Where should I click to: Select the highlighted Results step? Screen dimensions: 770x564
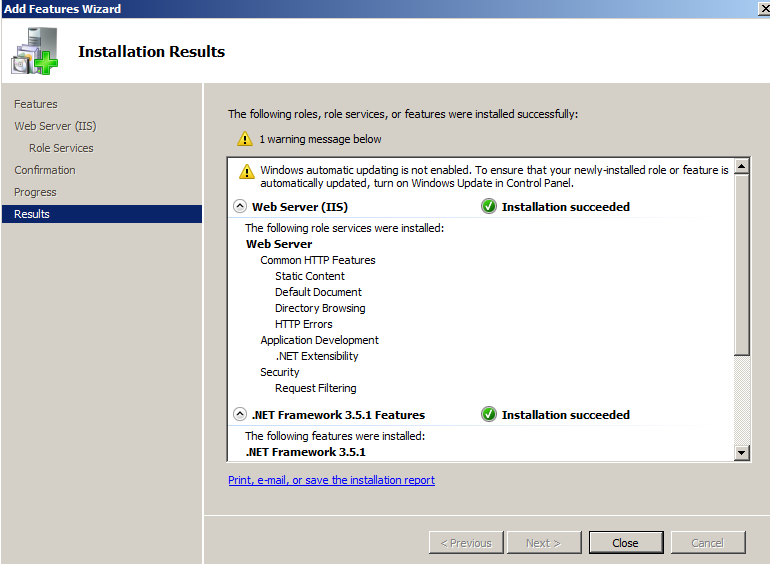pos(102,214)
